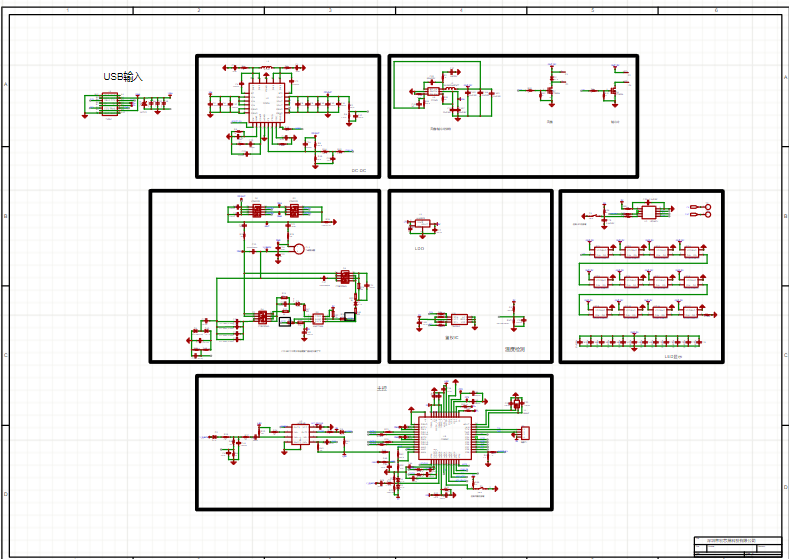Select the pin header connector right of MCU
Viewport: 789px width, 559px height.
coord(525,432)
